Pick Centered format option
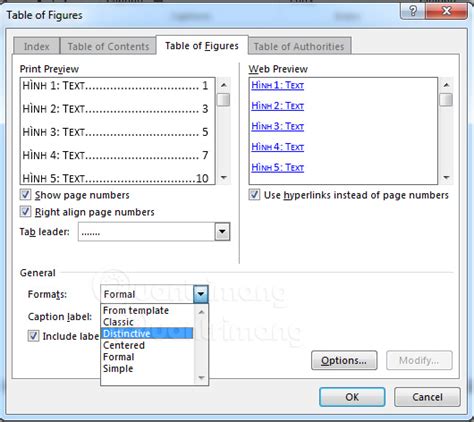 point(147,345)
